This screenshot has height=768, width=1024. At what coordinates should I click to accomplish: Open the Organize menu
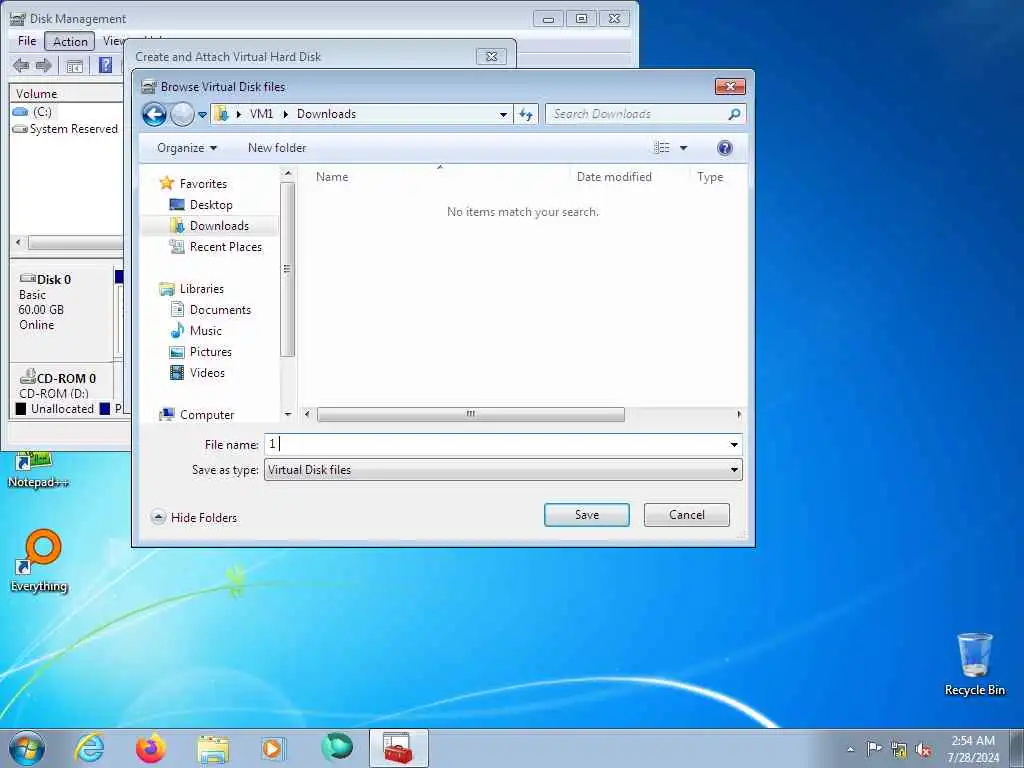(187, 148)
